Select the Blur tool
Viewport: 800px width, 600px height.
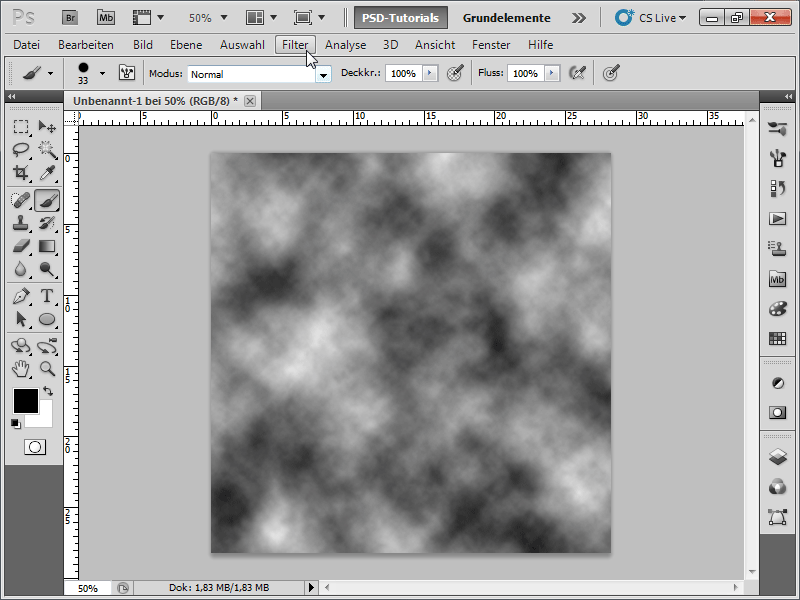coord(21,269)
